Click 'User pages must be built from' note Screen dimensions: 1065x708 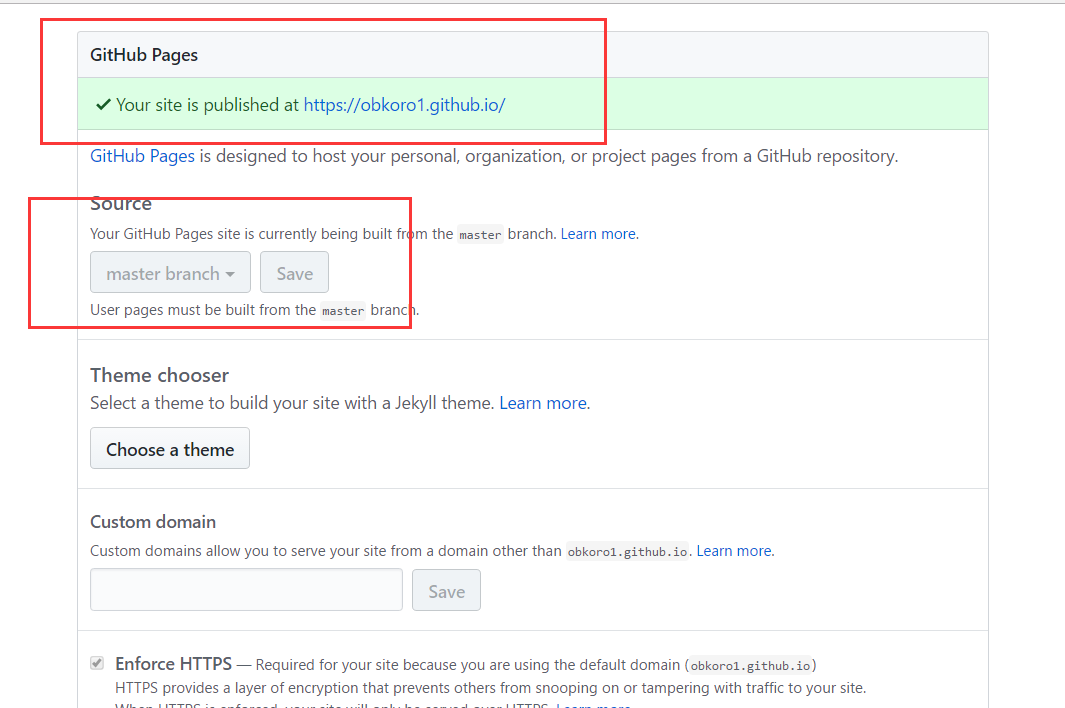(255, 310)
